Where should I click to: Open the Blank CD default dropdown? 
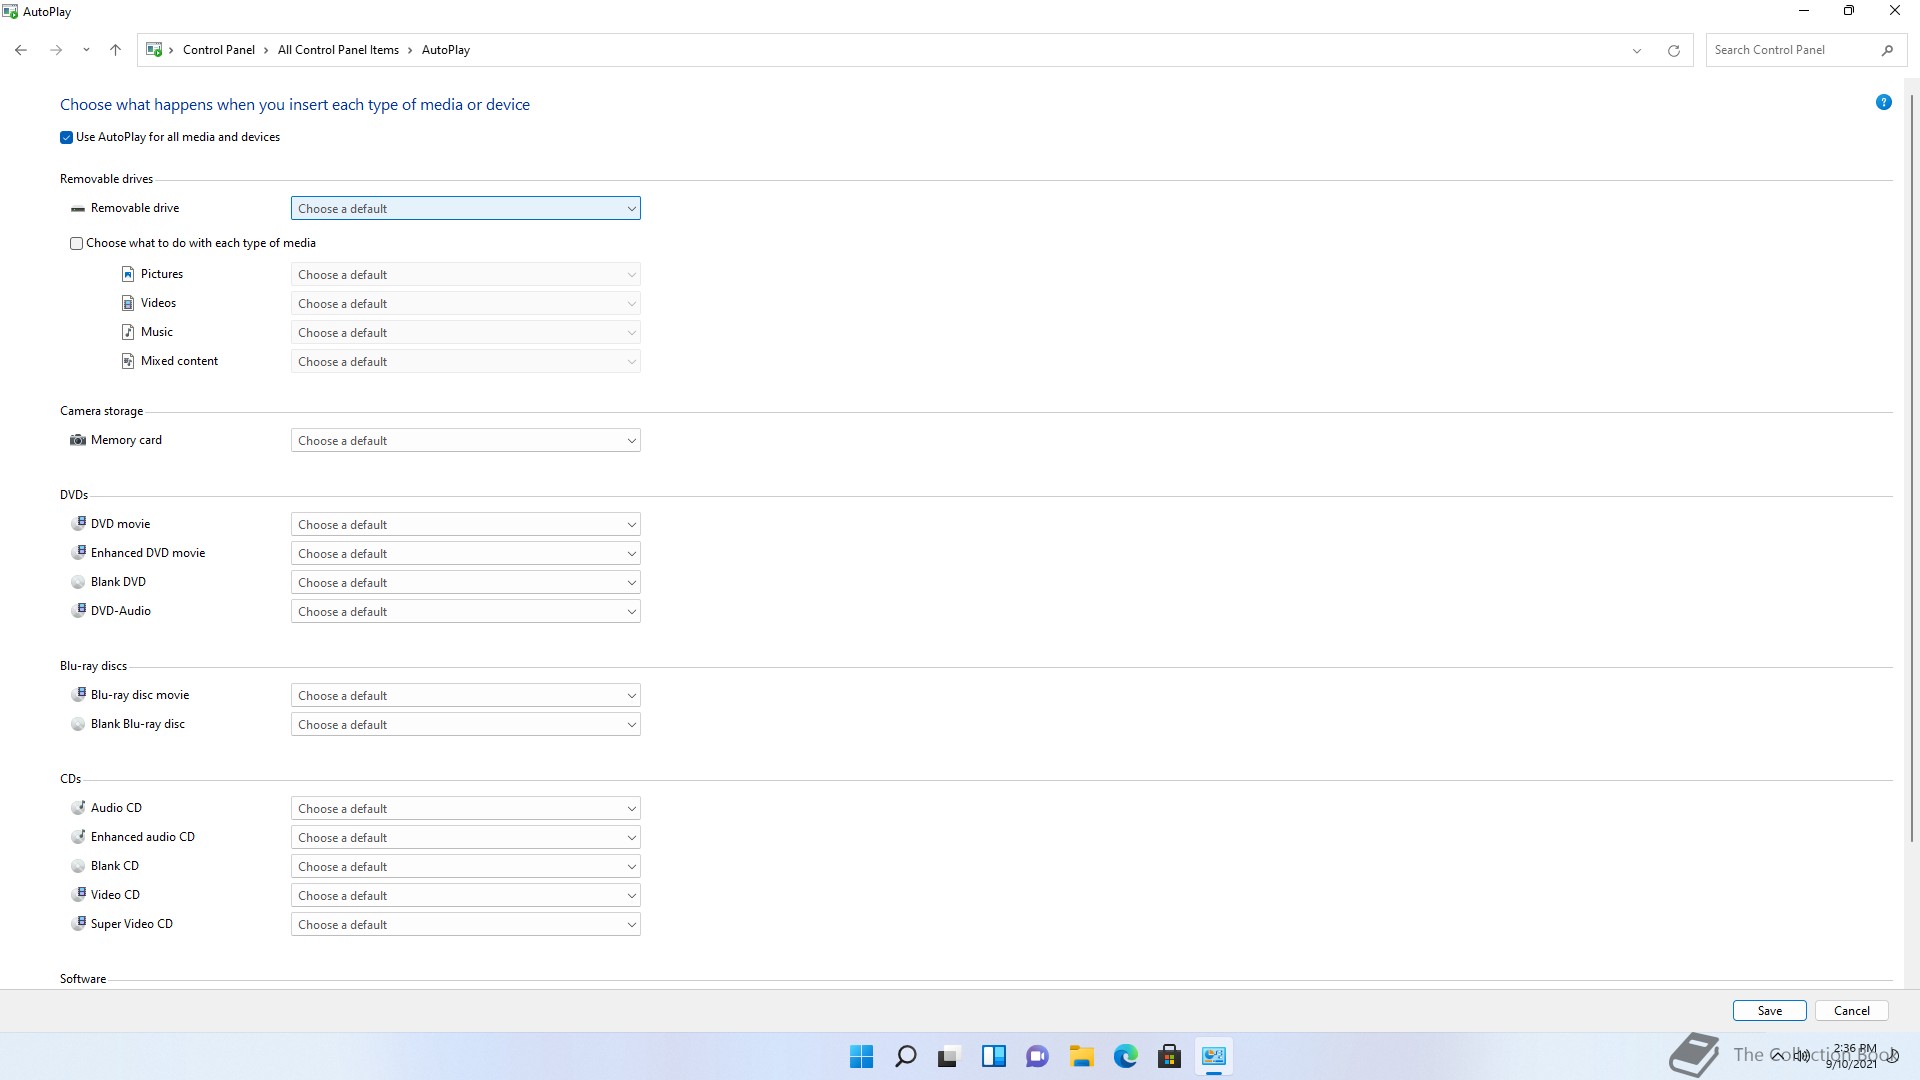coord(466,866)
